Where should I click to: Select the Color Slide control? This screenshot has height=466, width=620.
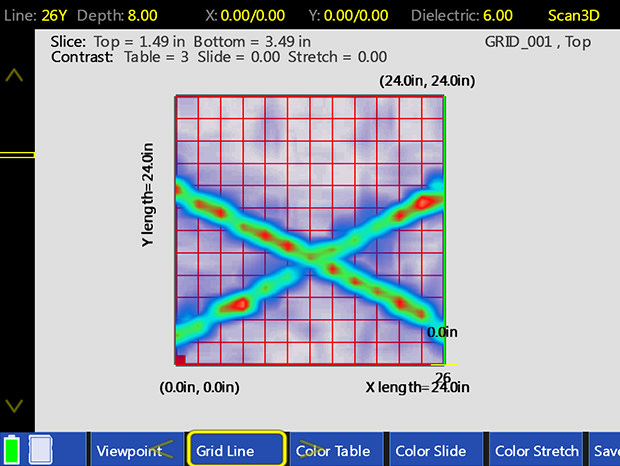point(431,451)
